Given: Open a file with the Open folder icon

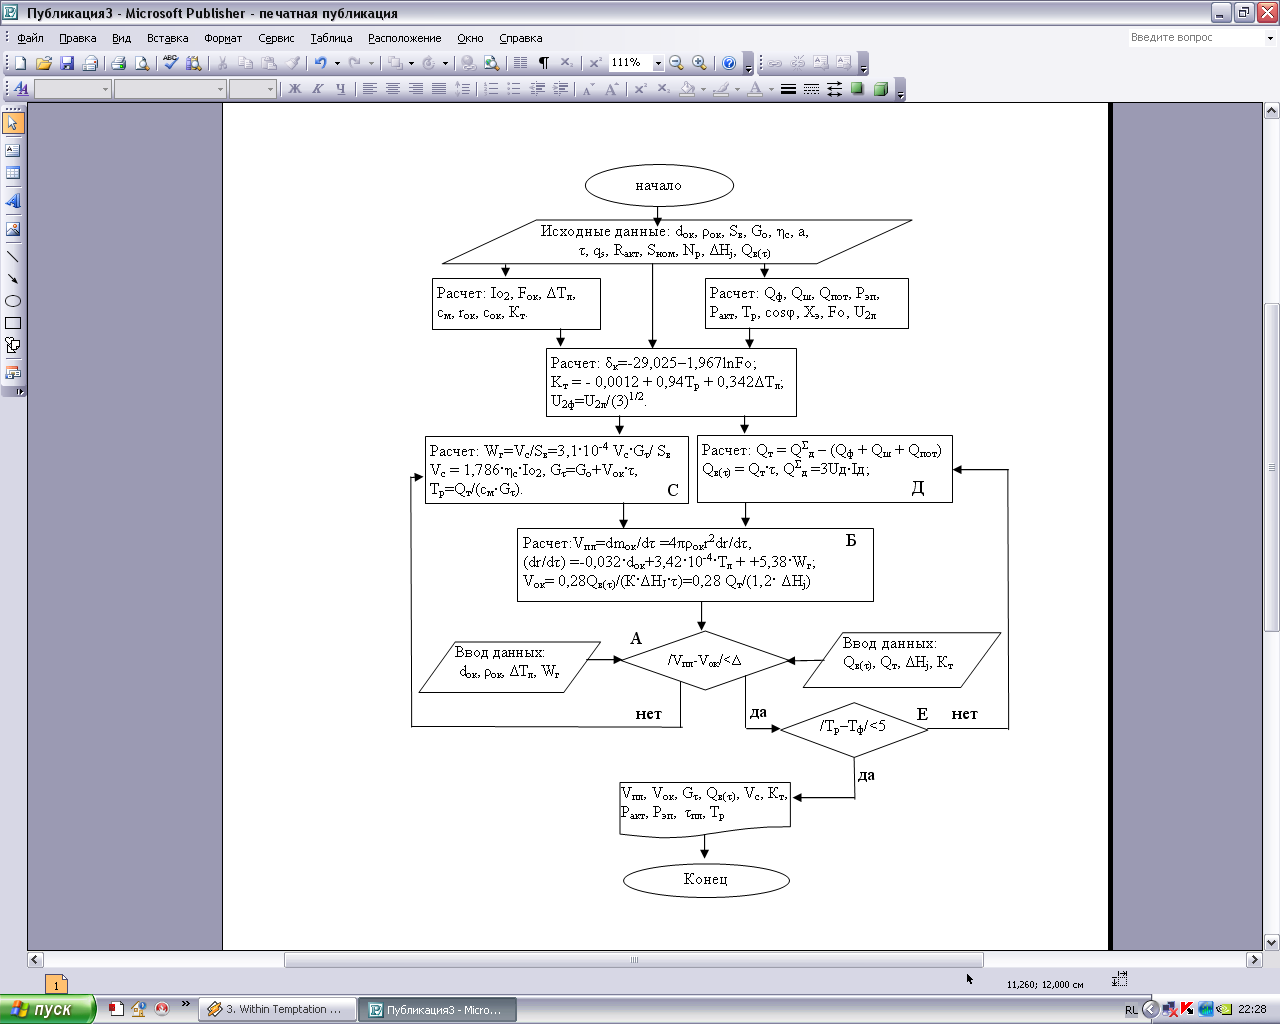Looking at the screenshot, I should point(43,63).
